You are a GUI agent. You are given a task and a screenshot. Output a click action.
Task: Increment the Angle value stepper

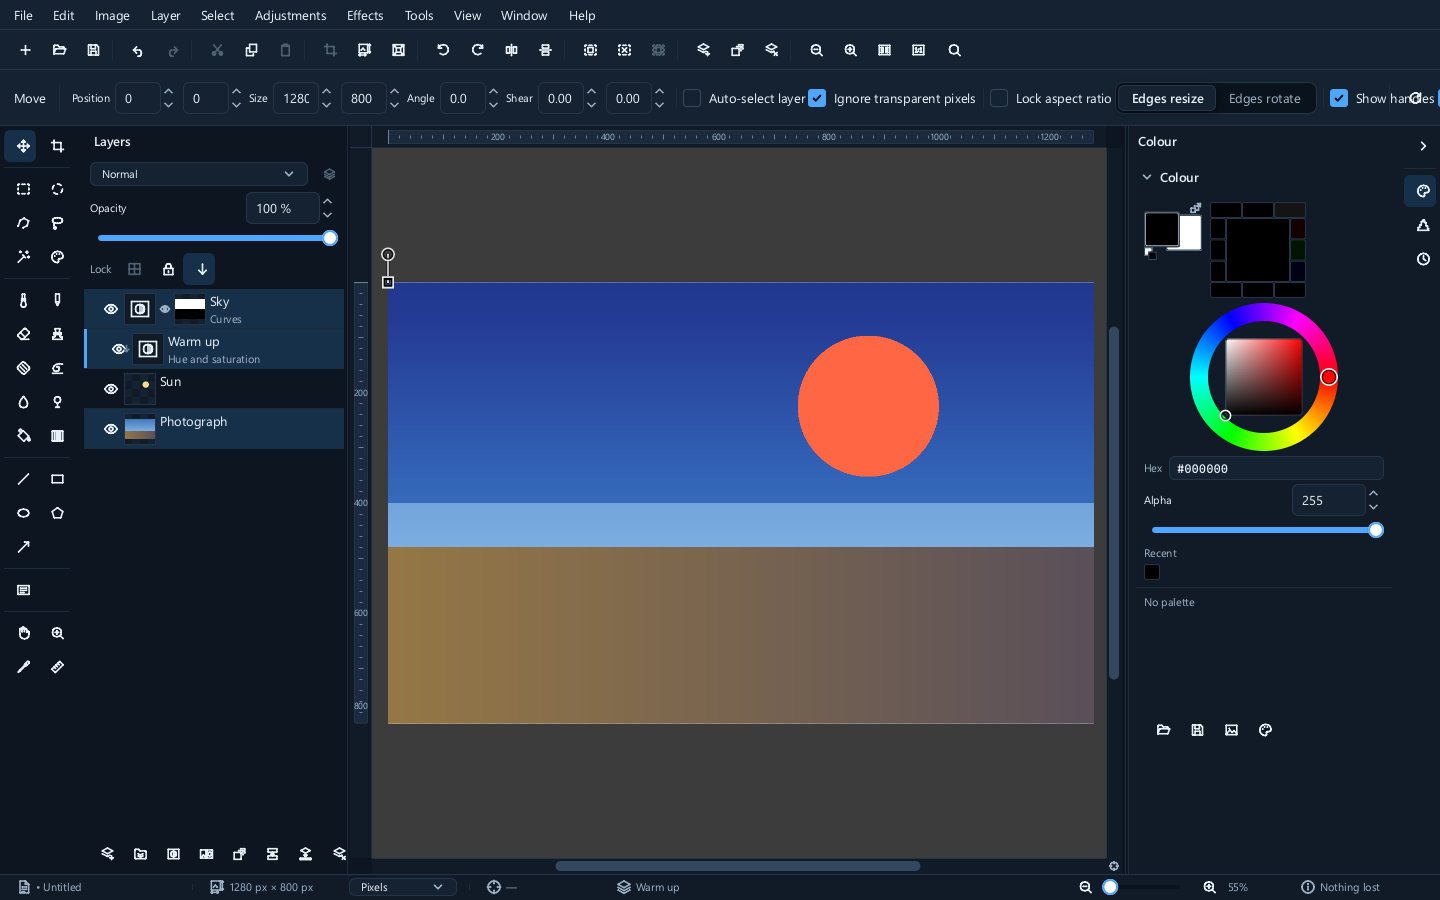[493, 91]
